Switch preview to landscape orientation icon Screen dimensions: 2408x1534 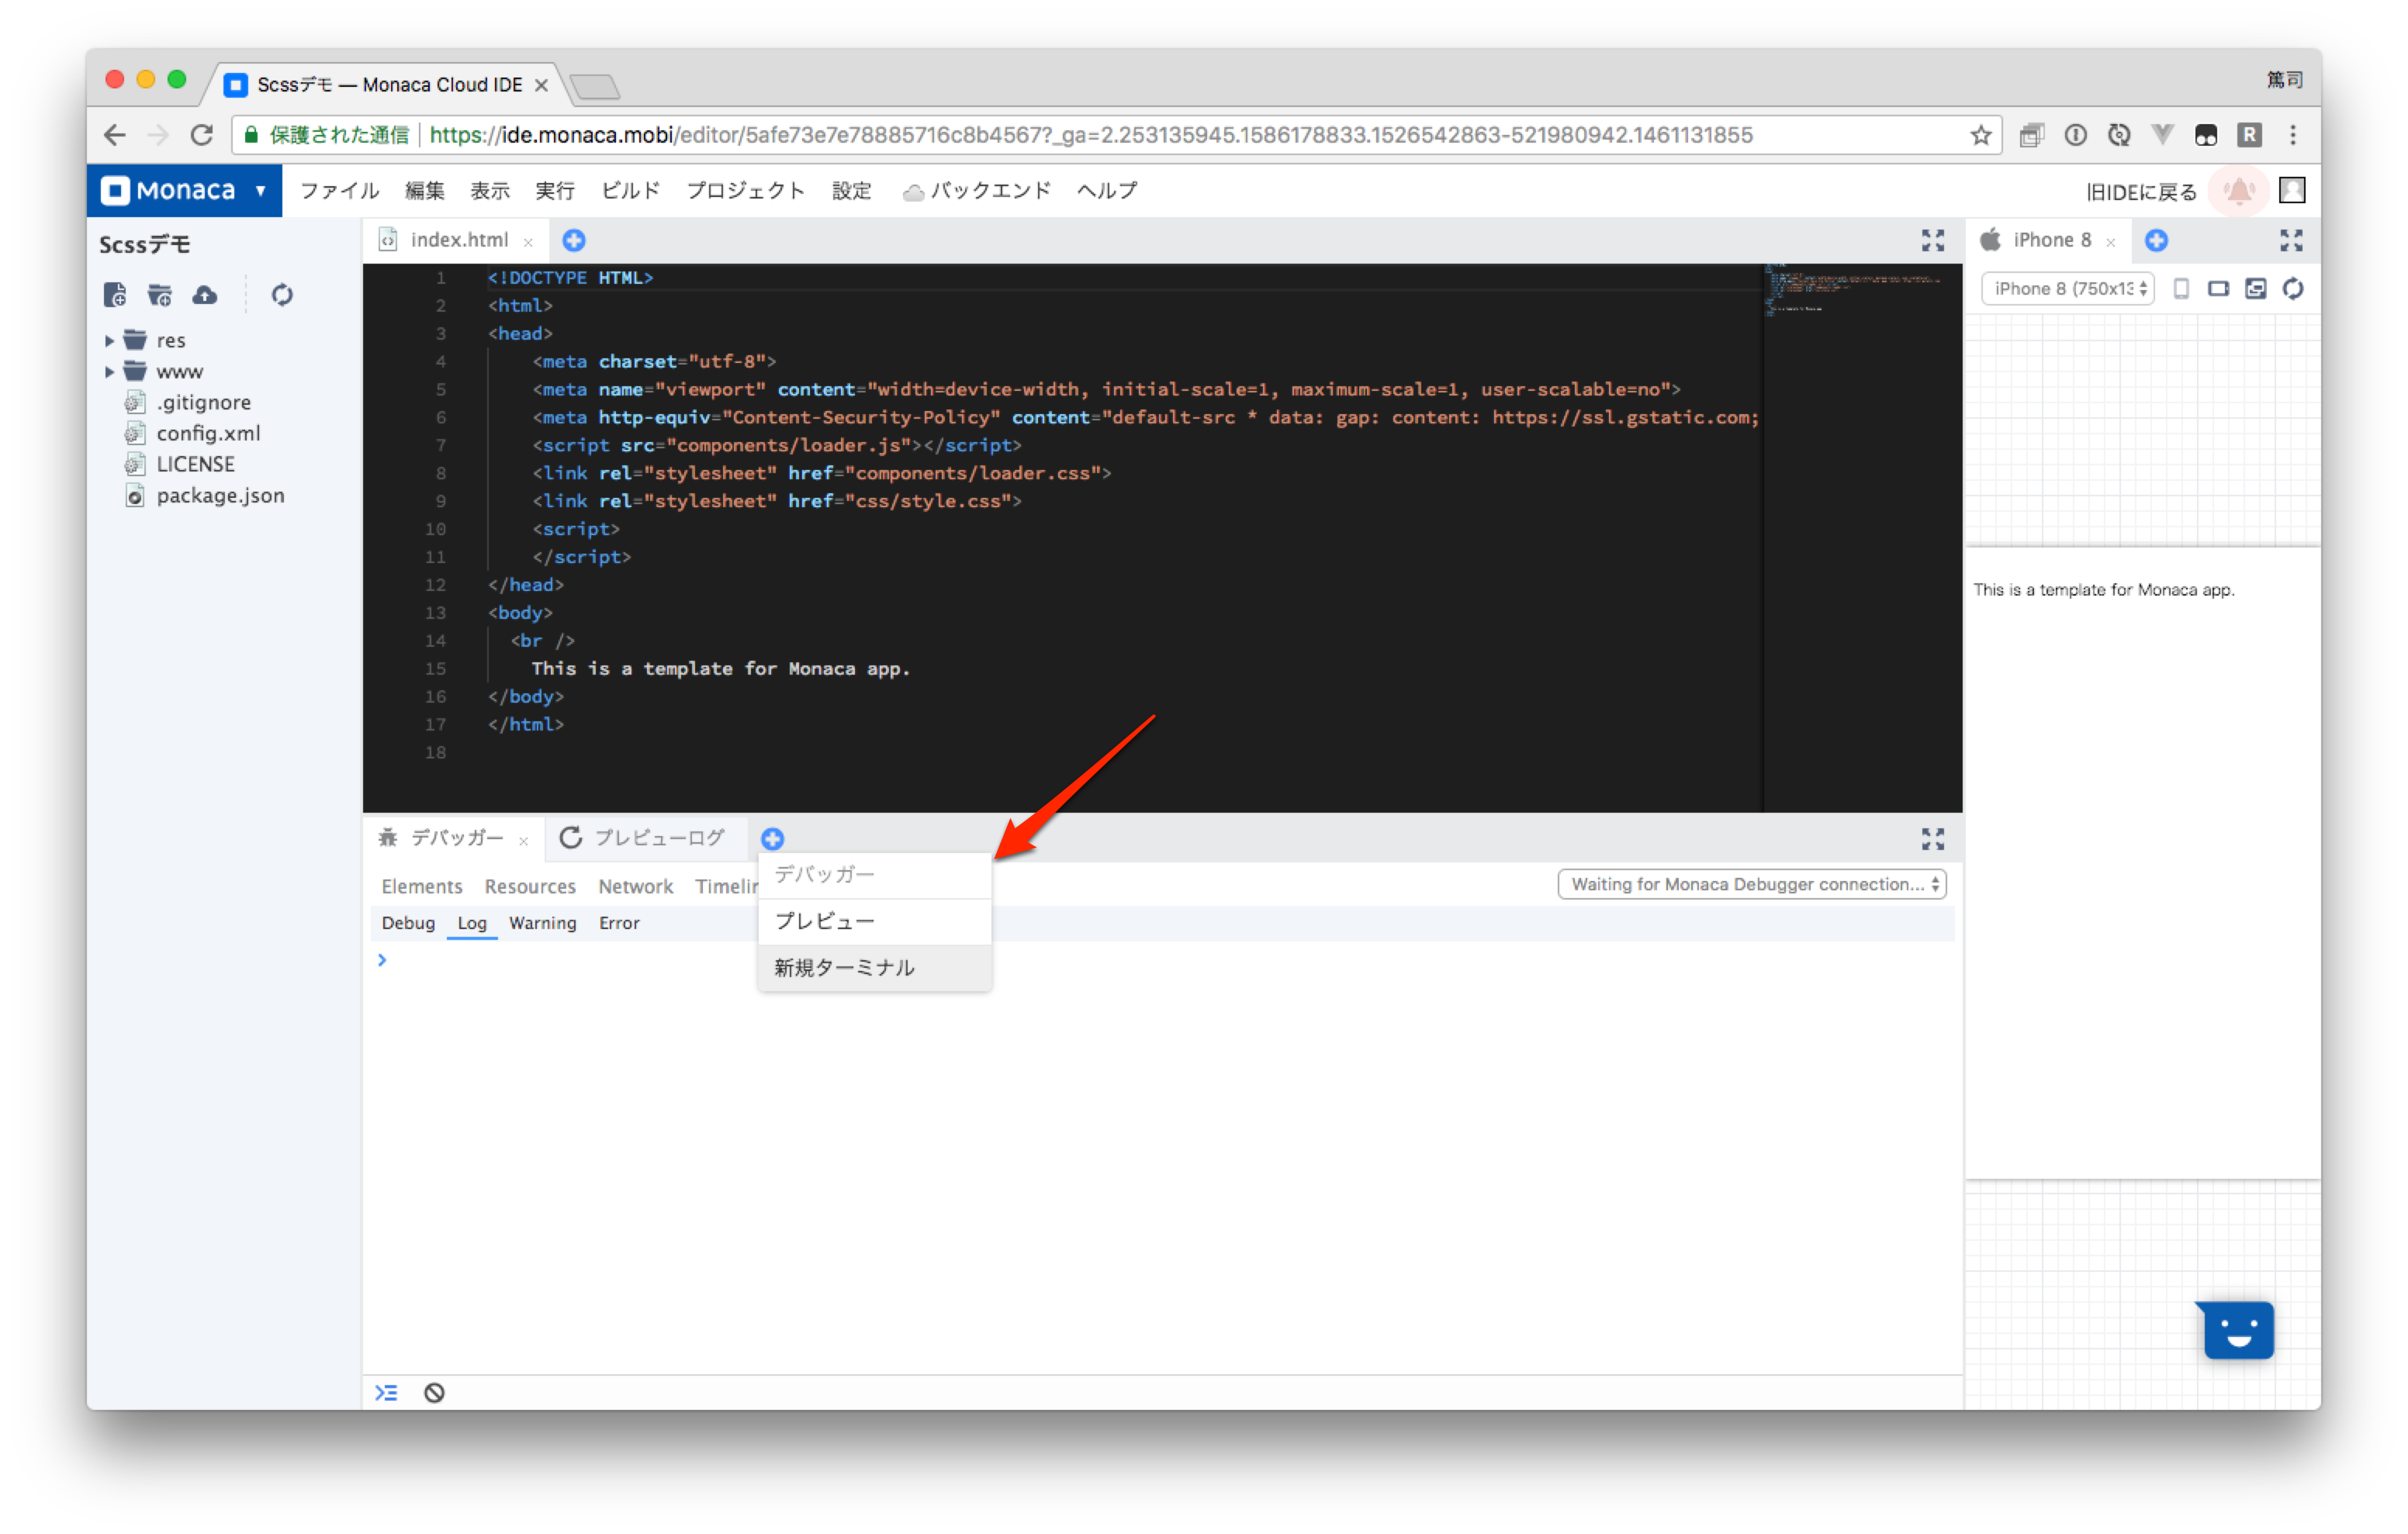[2218, 289]
